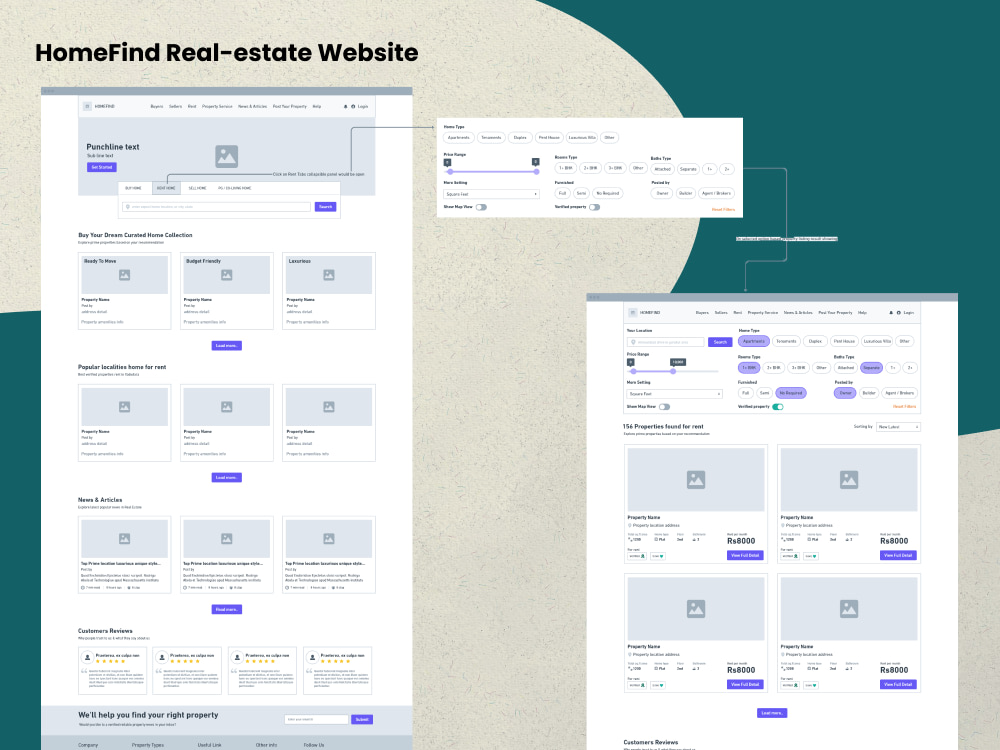Turn off the Verified property switch on the results page

[778, 407]
